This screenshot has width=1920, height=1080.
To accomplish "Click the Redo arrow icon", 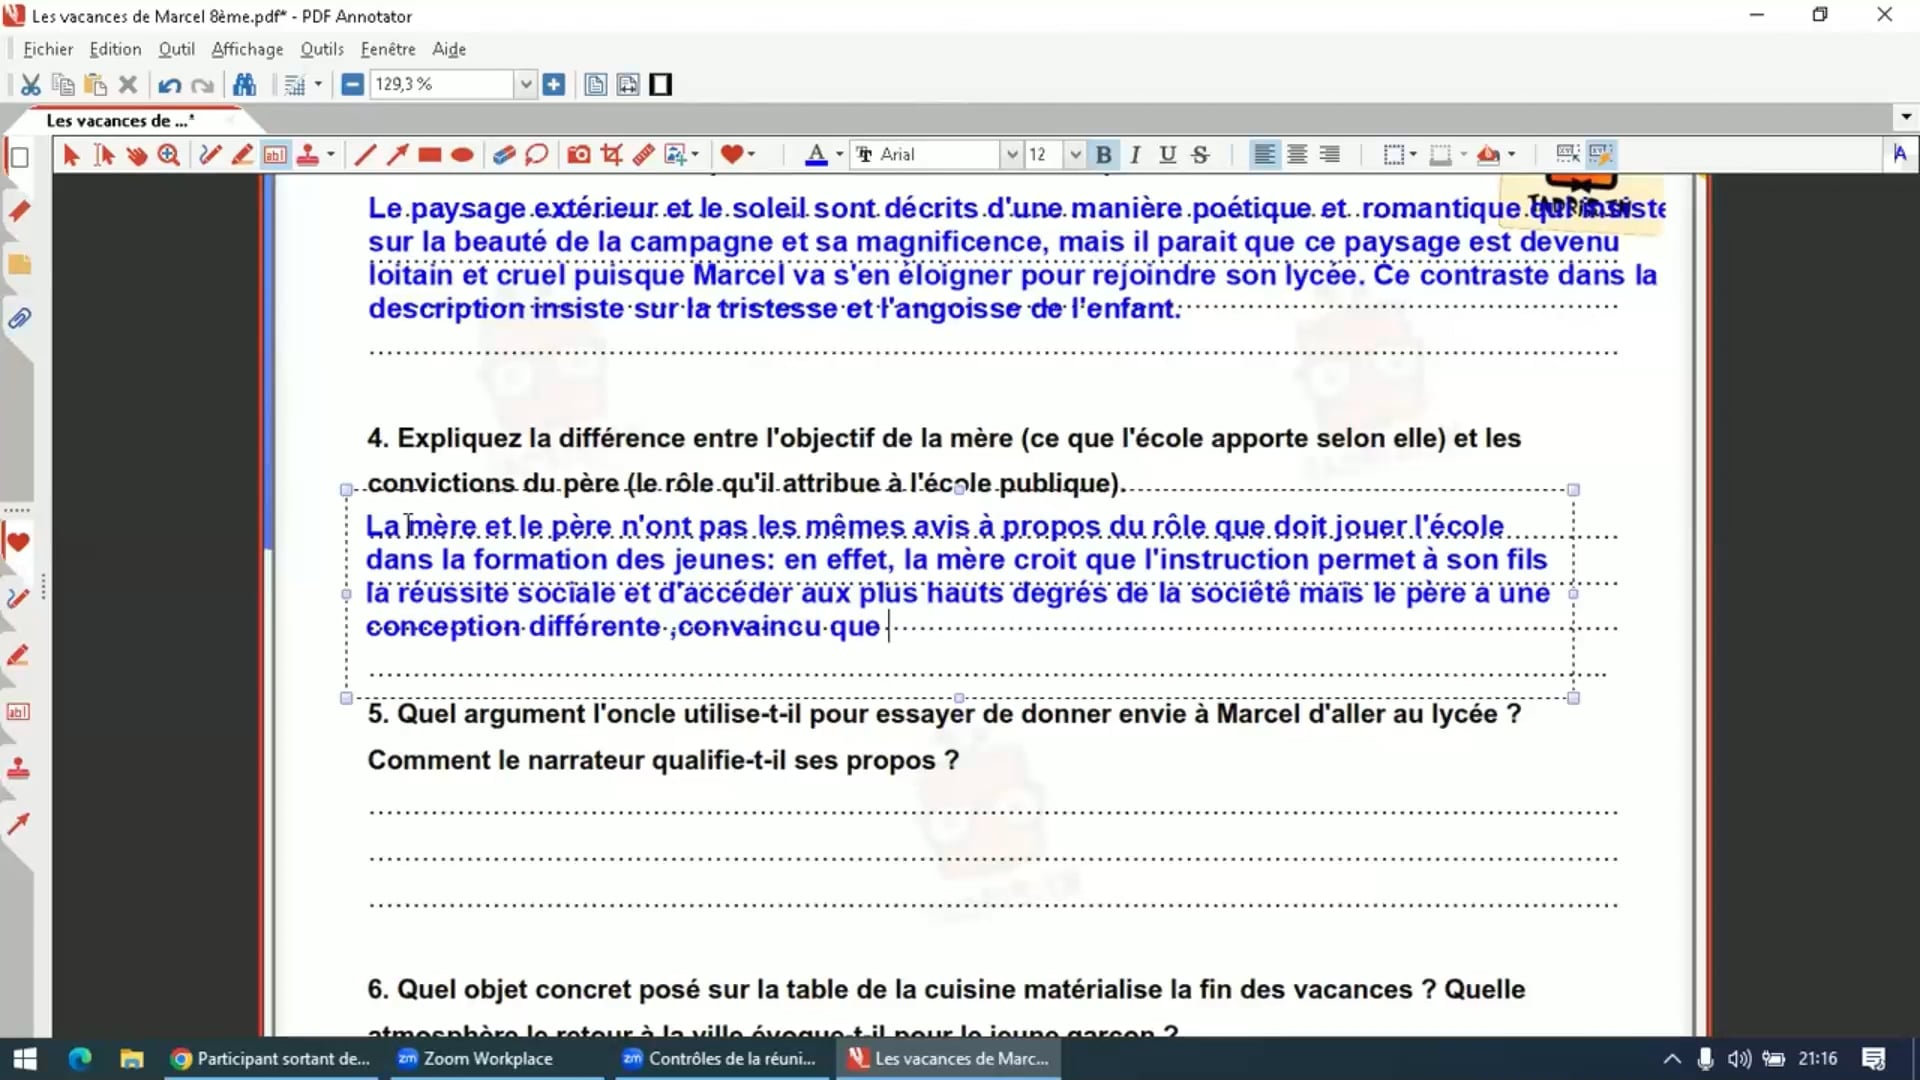I will (202, 85).
